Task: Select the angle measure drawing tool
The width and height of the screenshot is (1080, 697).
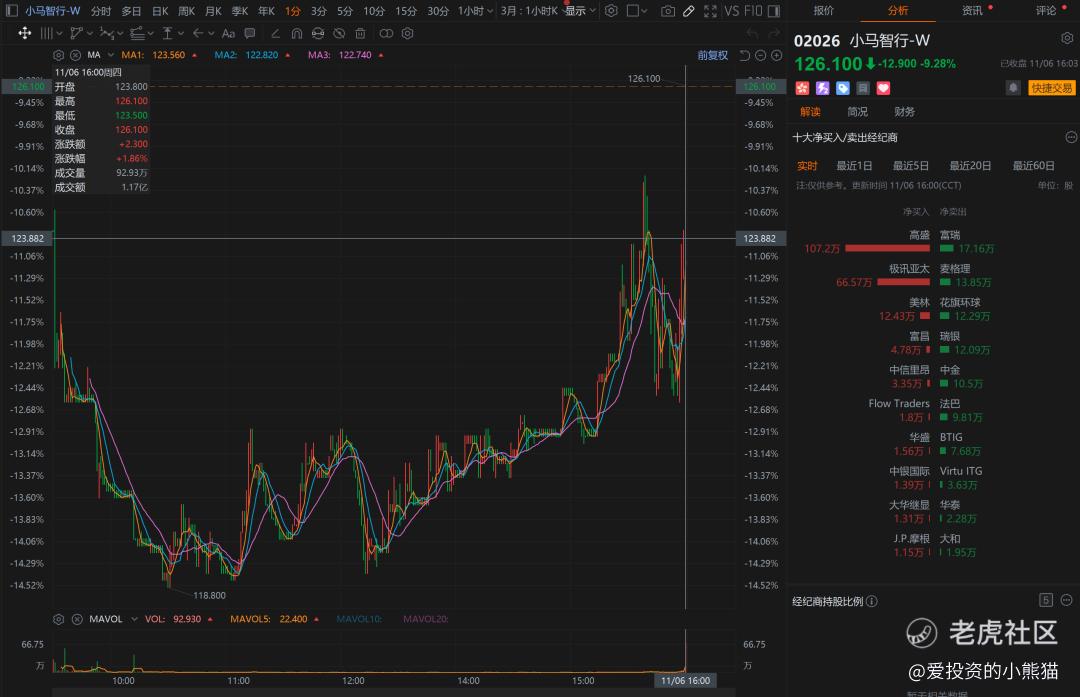Action: click(x=276, y=33)
